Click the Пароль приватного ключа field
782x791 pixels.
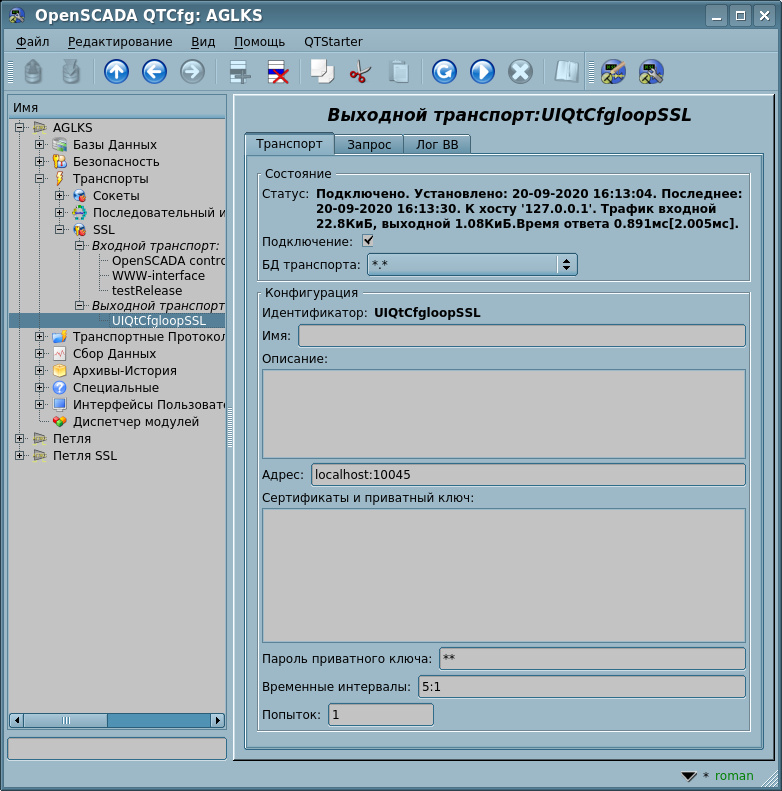click(x=592, y=659)
